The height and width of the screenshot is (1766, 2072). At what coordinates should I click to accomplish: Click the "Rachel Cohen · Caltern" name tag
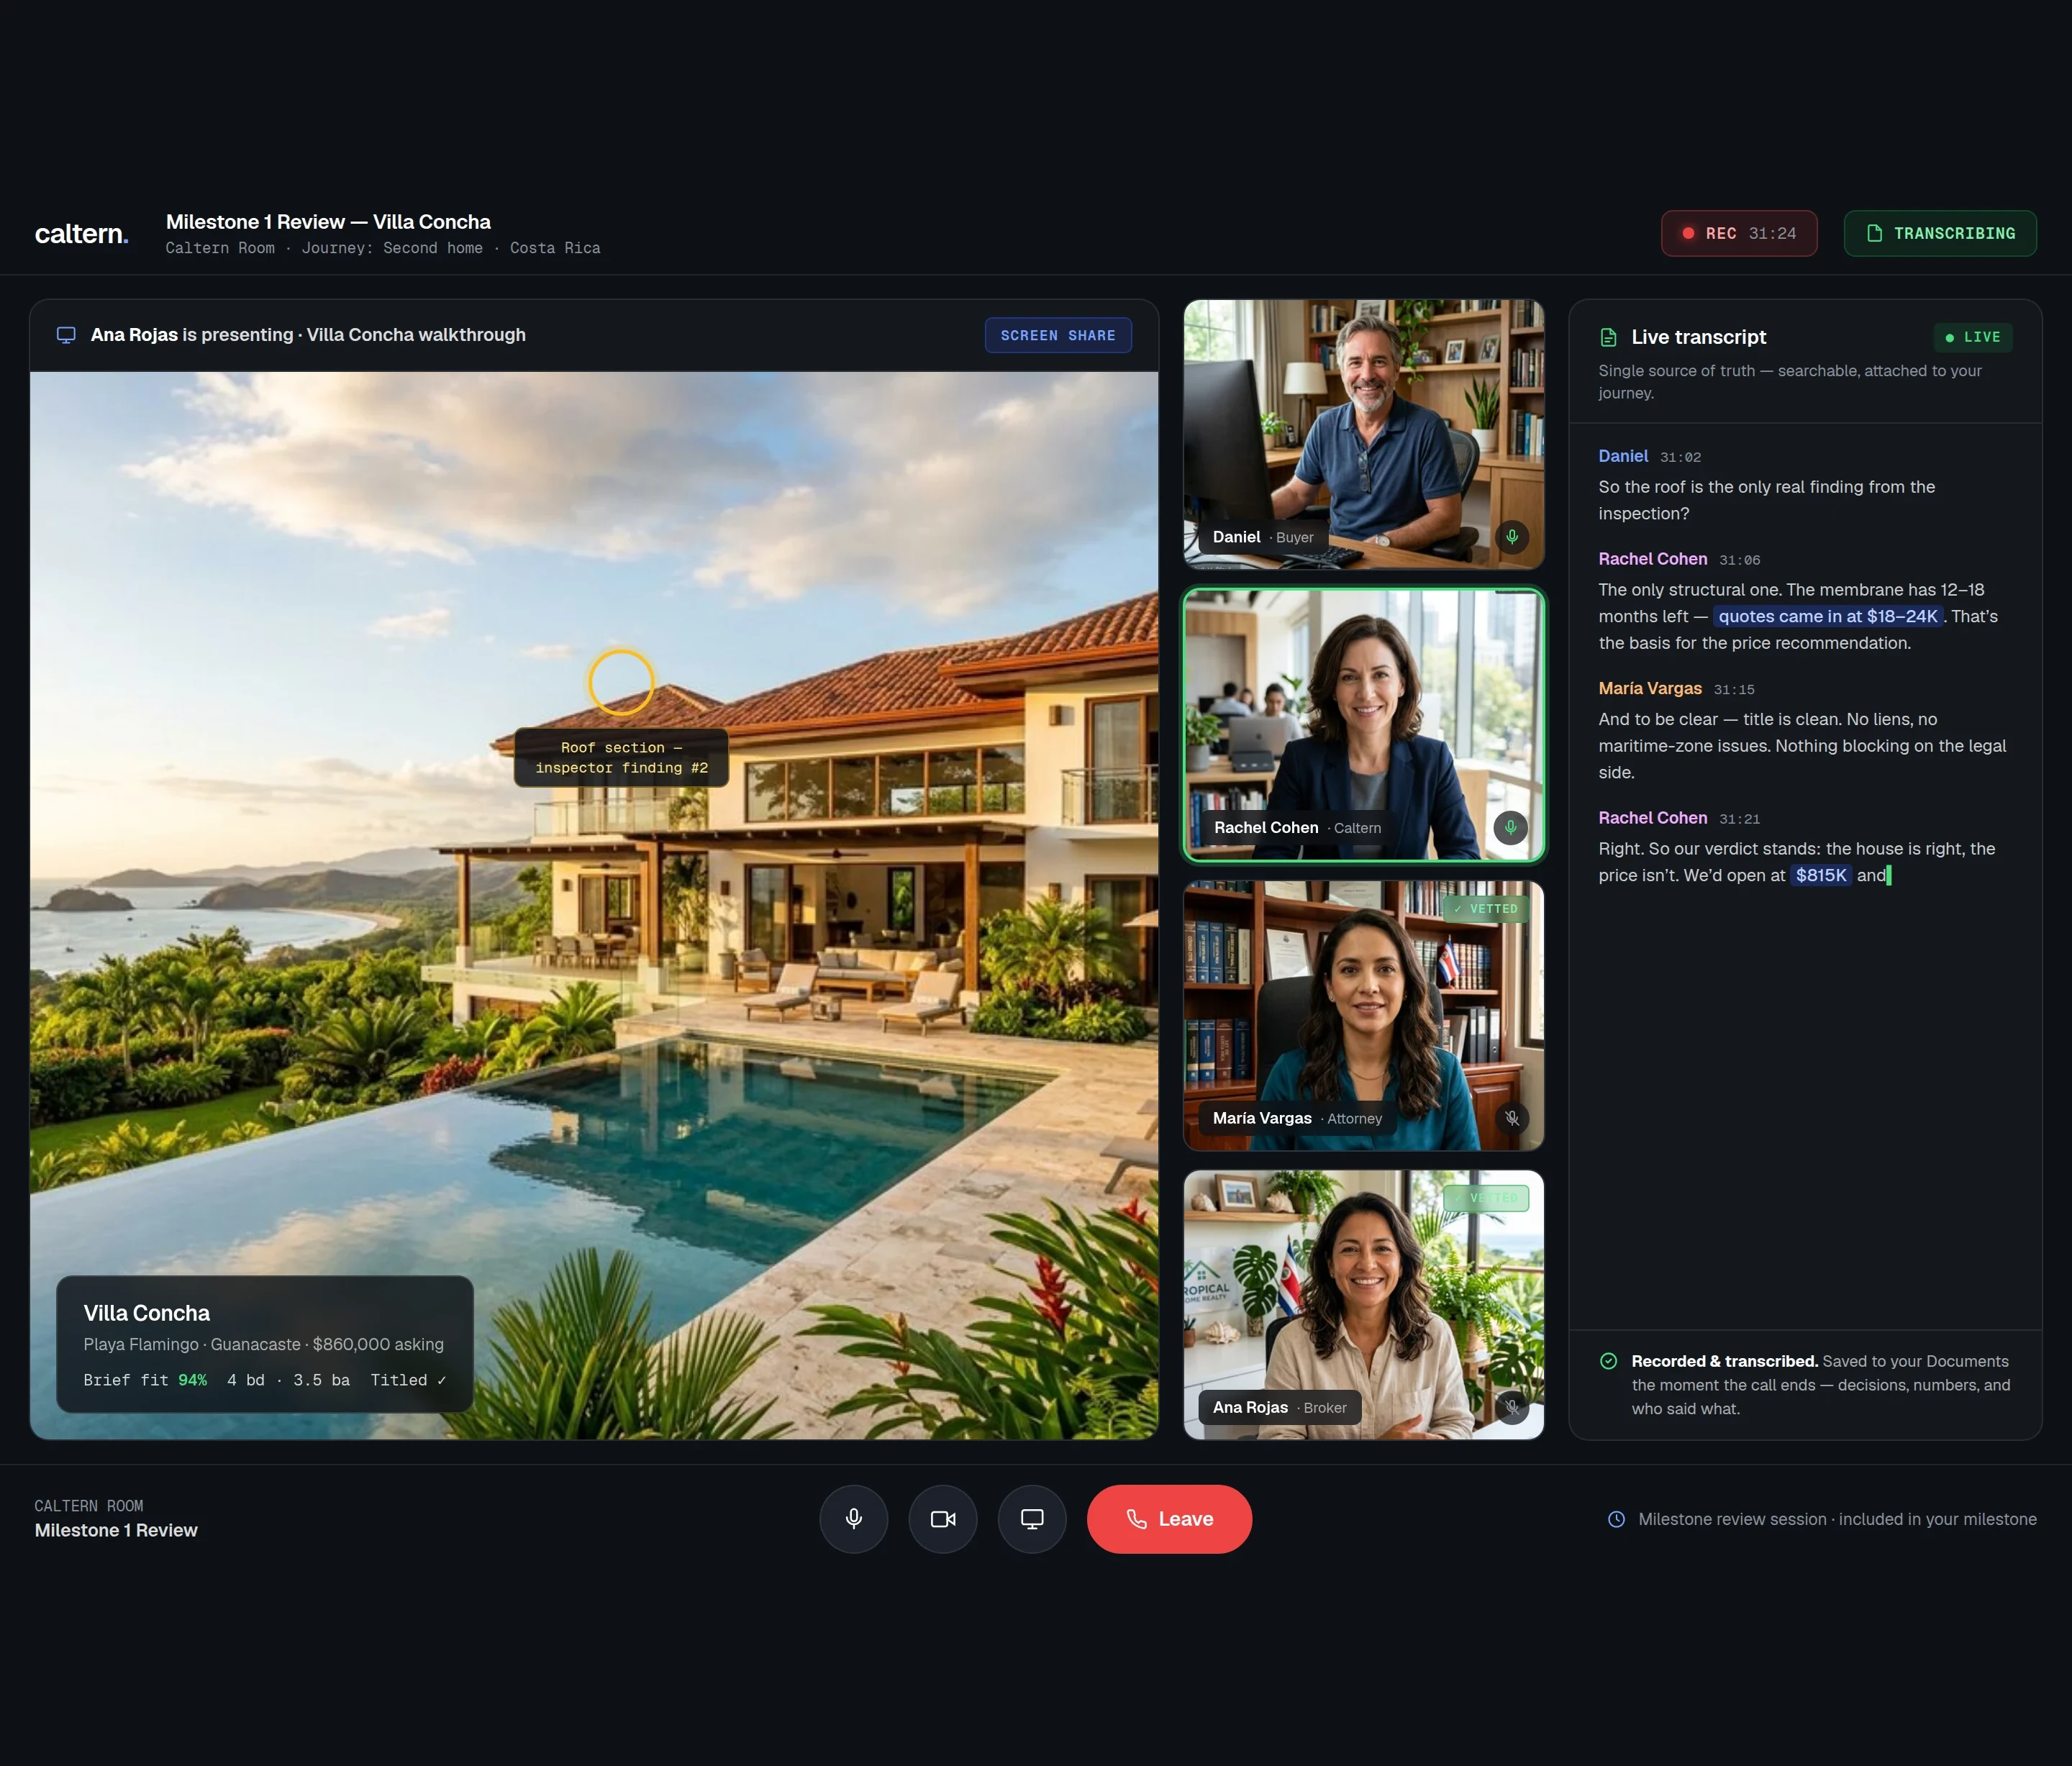[1297, 827]
